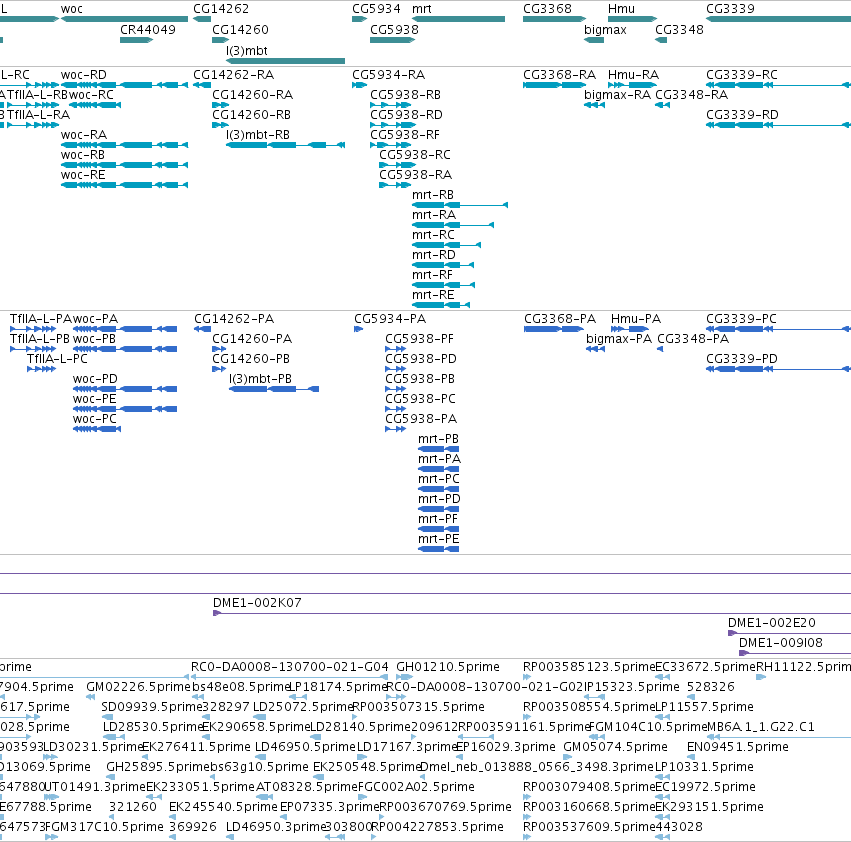Open transcript mrt-RA
This screenshot has height=842, width=851.
[434, 216]
